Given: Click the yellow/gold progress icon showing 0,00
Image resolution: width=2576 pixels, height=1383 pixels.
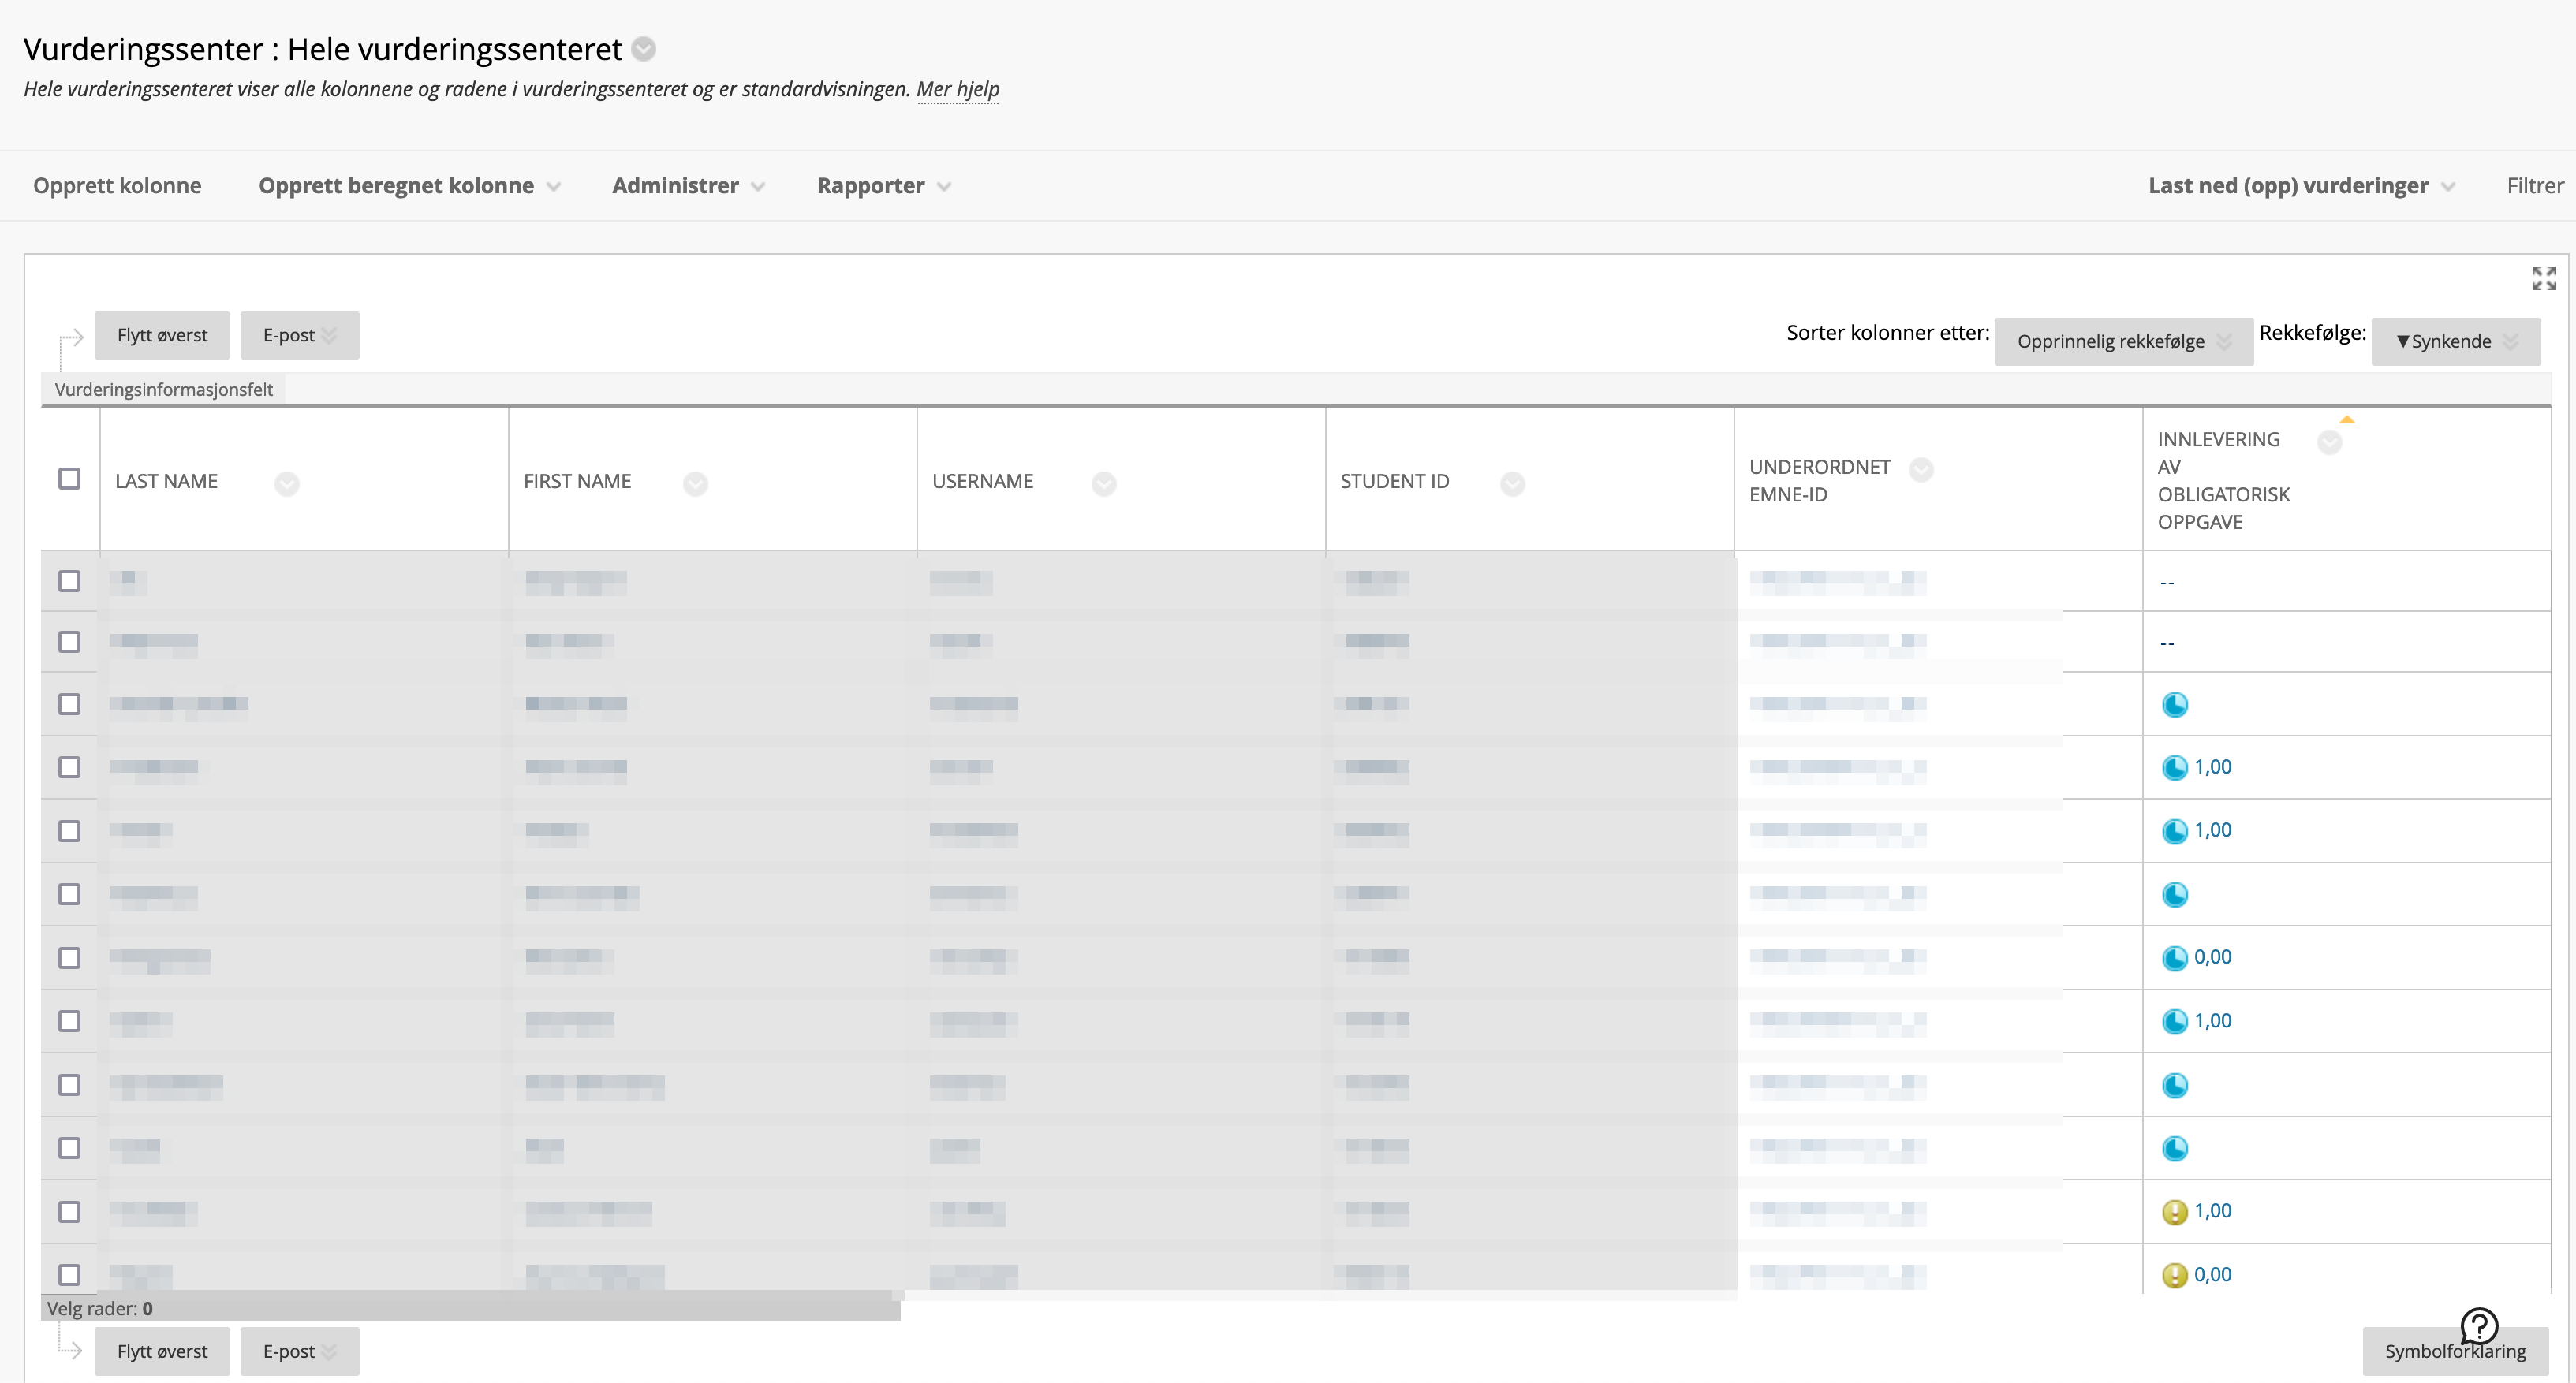Looking at the screenshot, I should tap(2174, 1274).
